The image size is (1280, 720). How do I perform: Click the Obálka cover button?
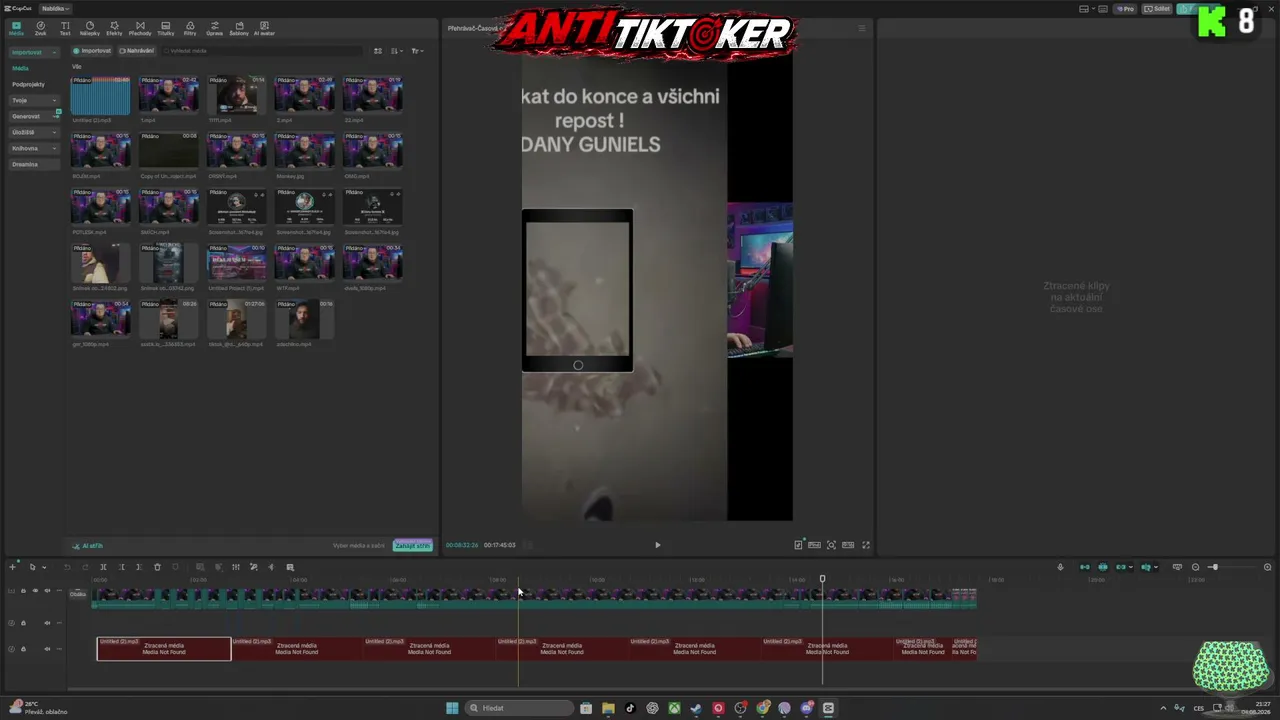78,594
